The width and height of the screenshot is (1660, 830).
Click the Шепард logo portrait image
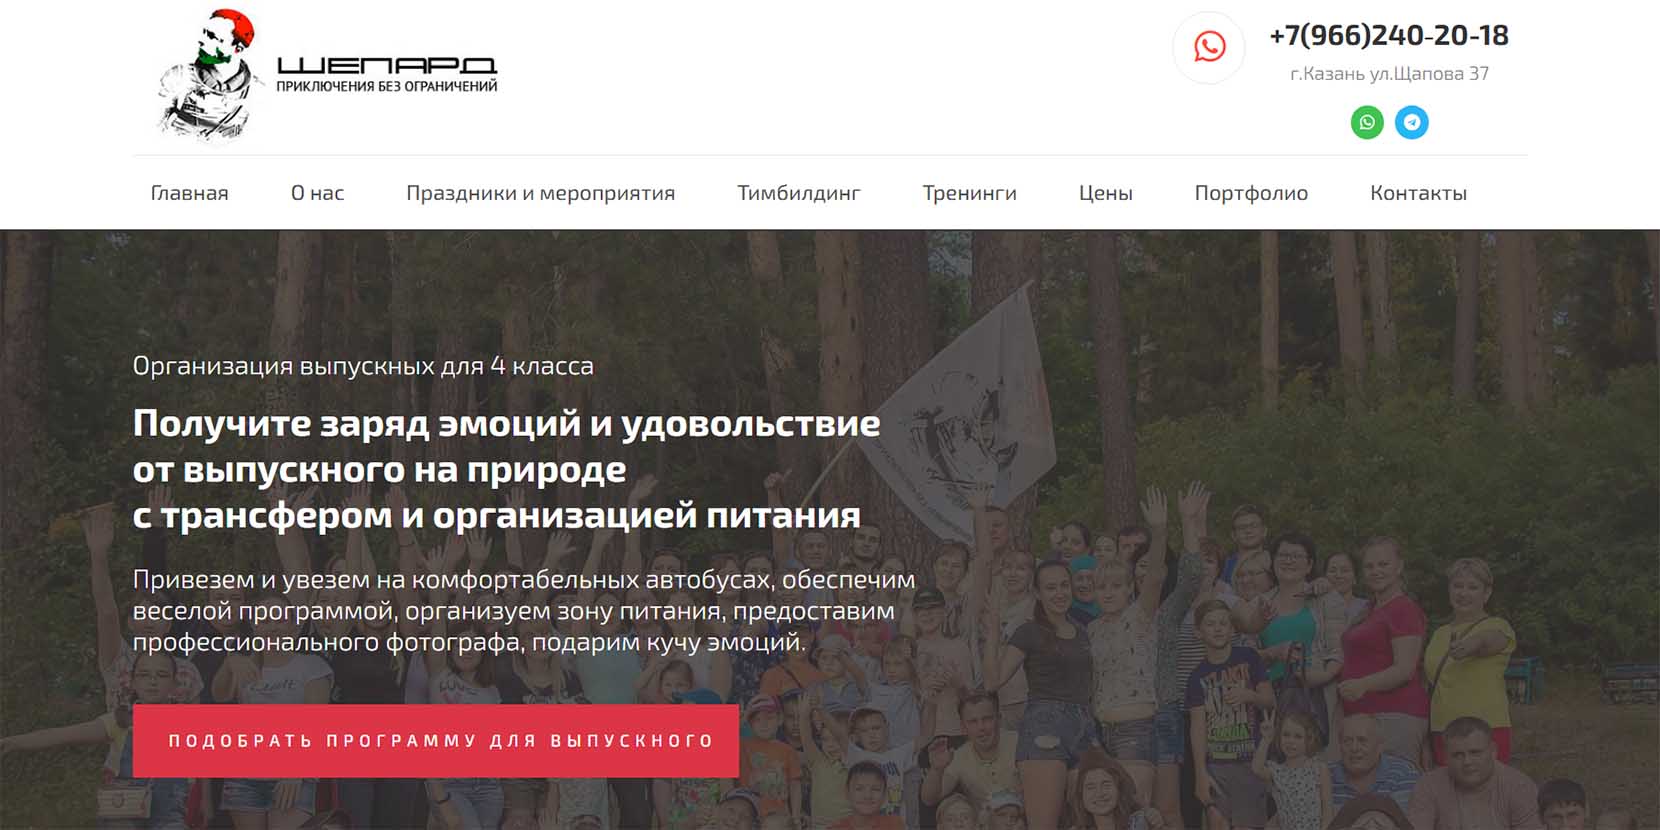[x=209, y=75]
